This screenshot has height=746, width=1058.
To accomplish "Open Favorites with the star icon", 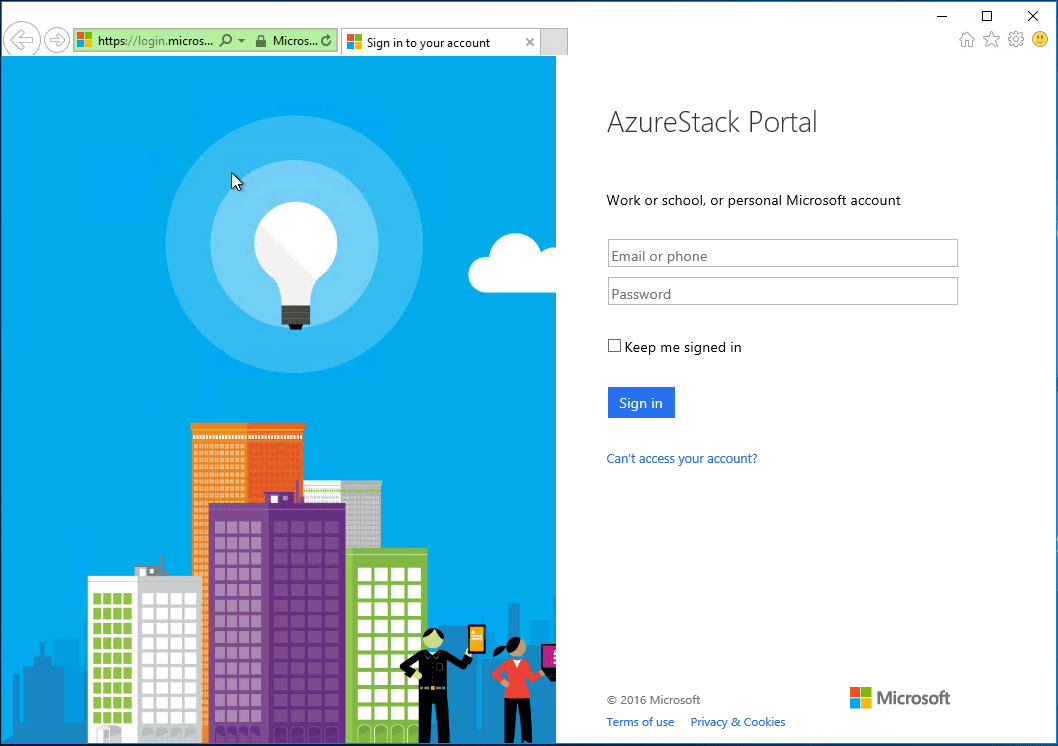I will [991, 40].
